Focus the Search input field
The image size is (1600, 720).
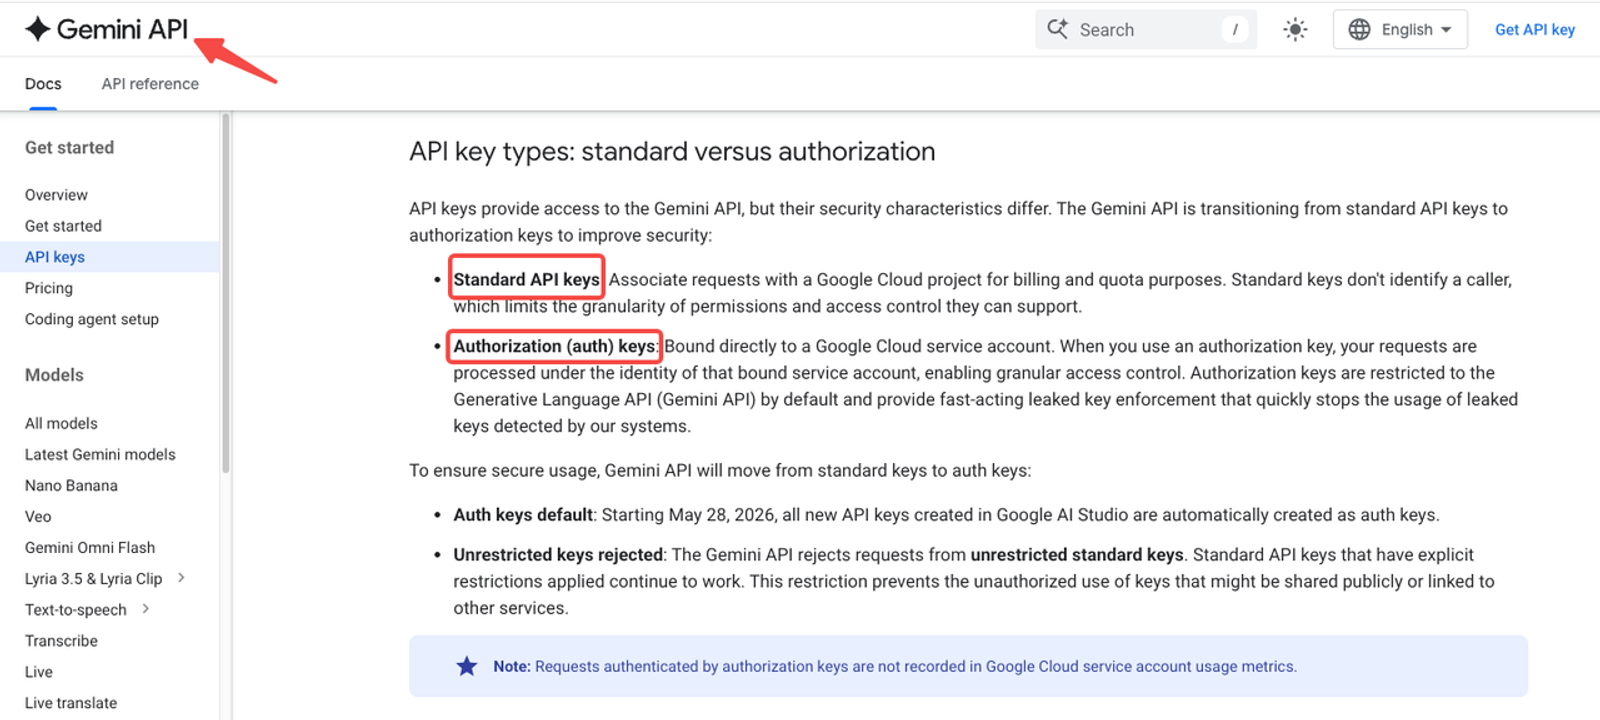[1145, 30]
